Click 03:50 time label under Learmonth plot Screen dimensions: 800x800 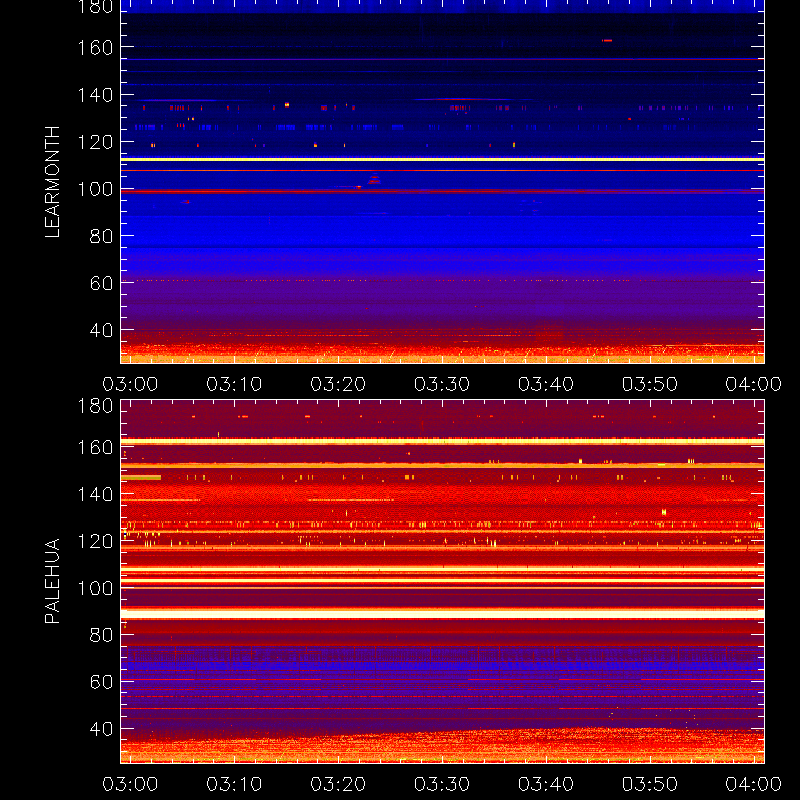click(x=649, y=384)
